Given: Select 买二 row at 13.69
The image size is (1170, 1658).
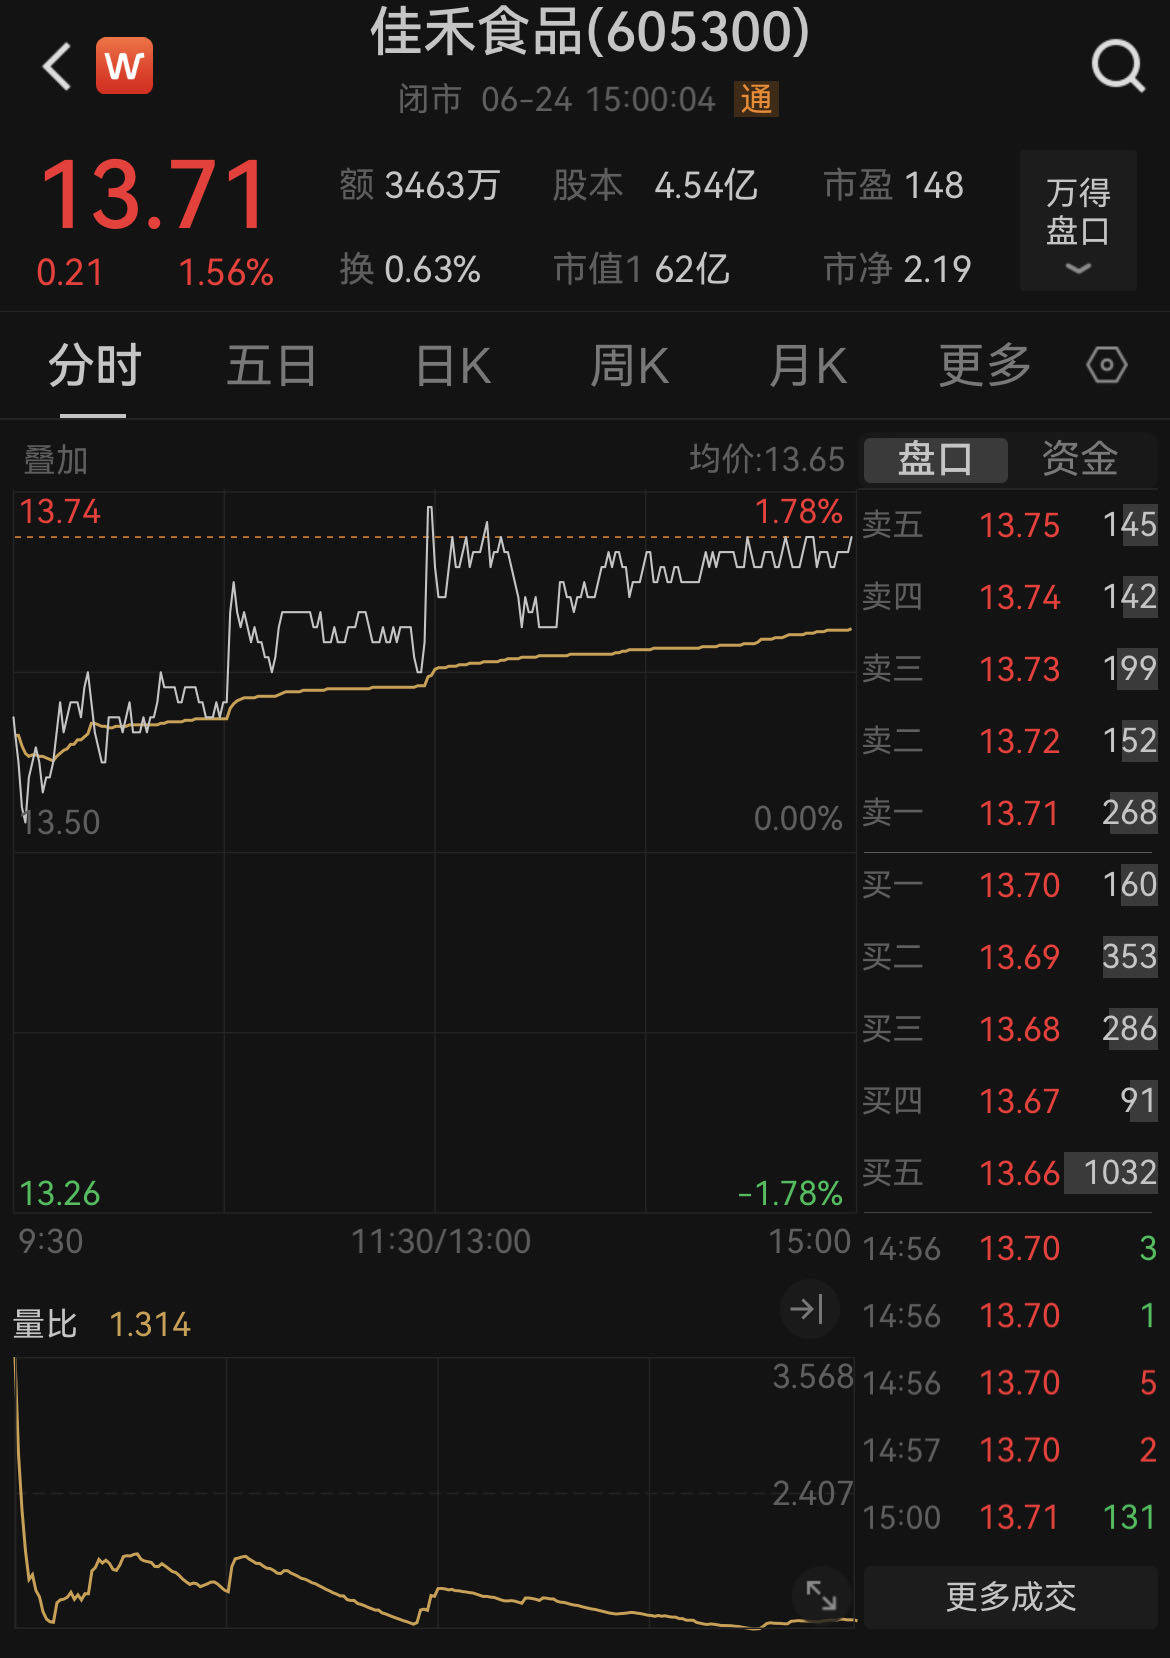Looking at the screenshot, I should coord(1010,957).
